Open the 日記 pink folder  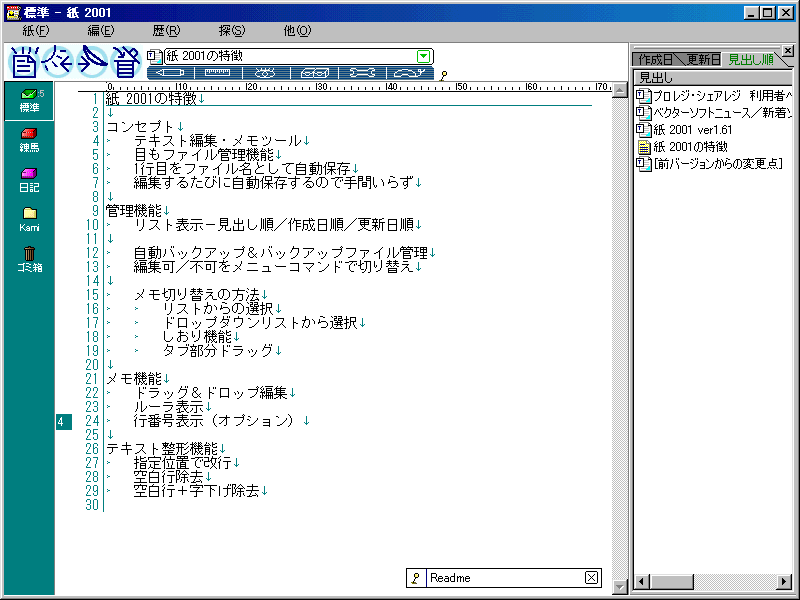29,180
